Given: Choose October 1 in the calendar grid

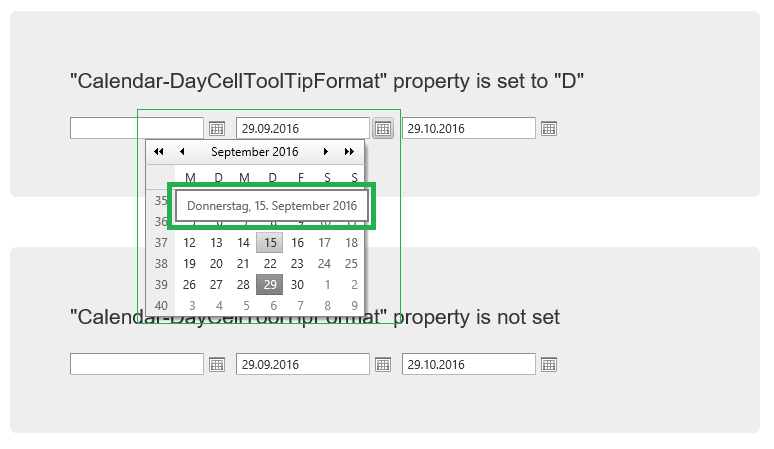Looking at the screenshot, I should (325, 285).
